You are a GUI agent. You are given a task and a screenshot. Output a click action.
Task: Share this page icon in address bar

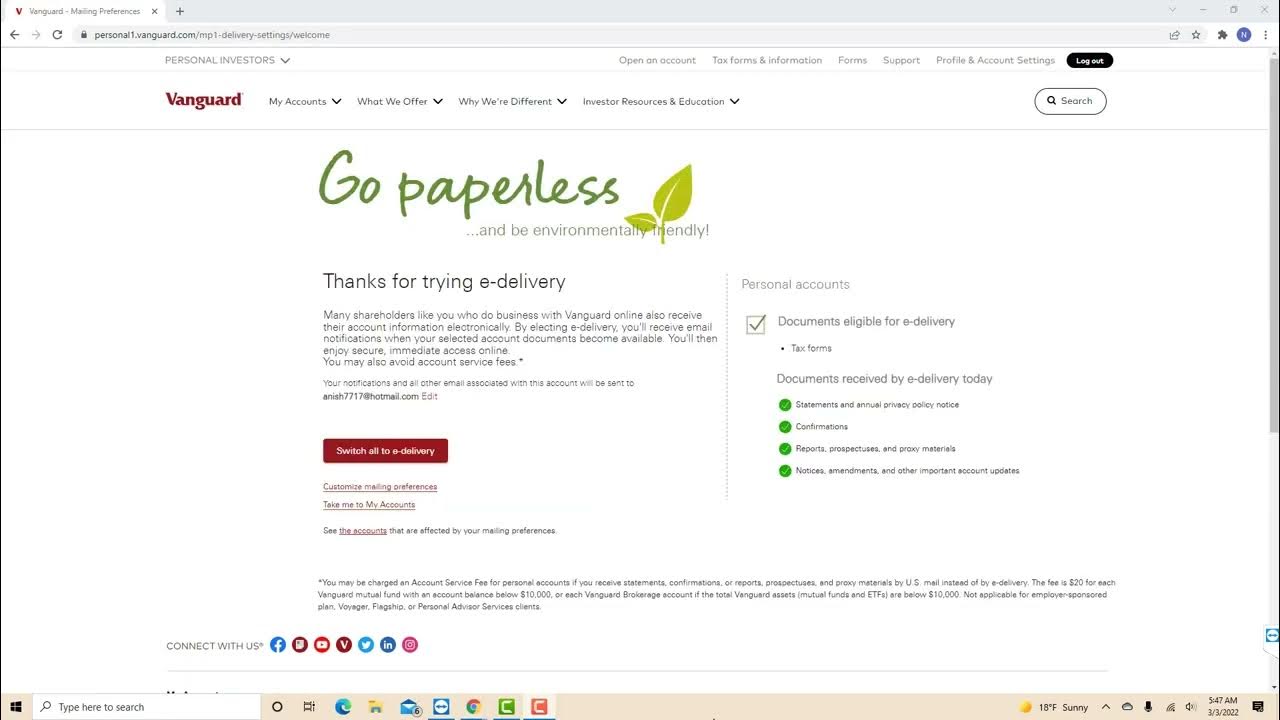(x=1174, y=34)
